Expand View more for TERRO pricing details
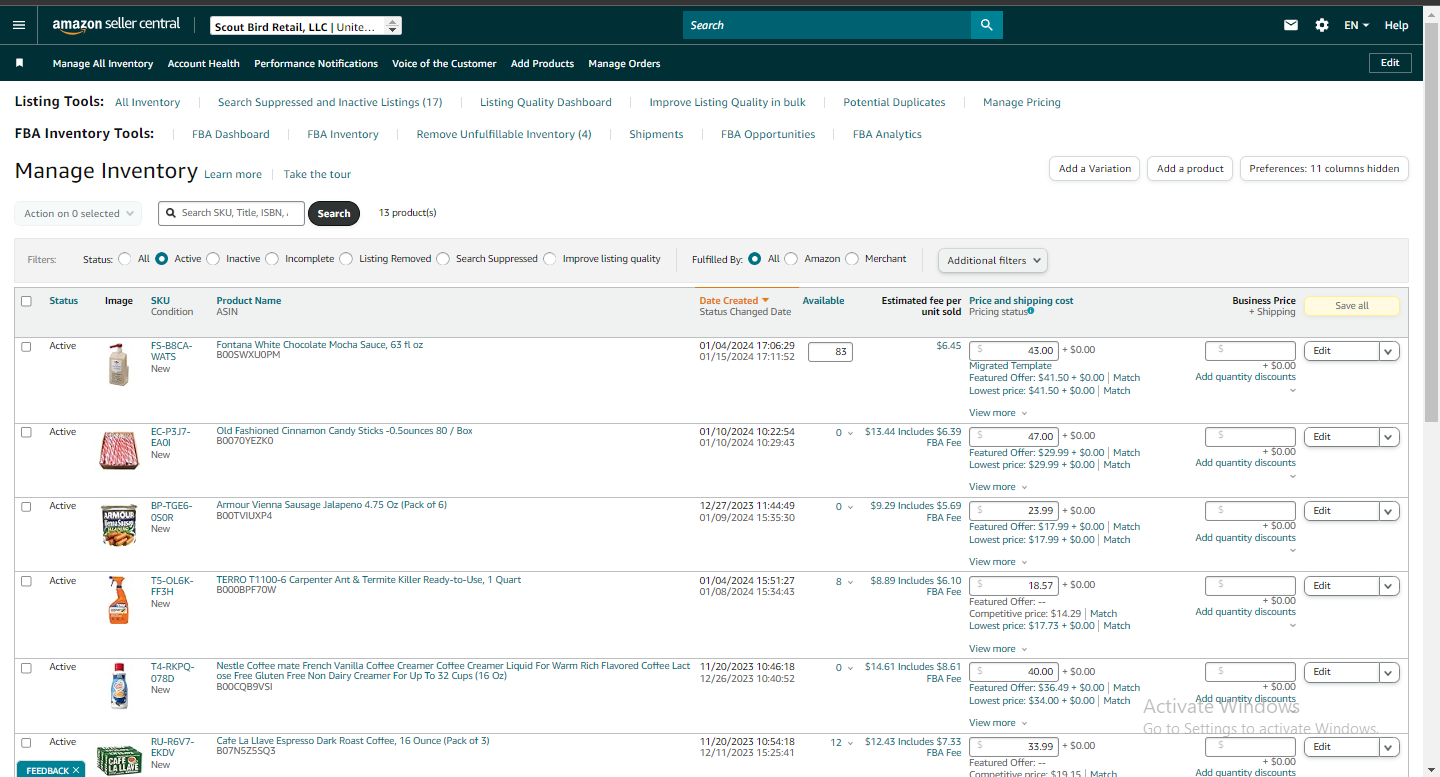This screenshot has width=1440, height=777. click(x=997, y=649)
